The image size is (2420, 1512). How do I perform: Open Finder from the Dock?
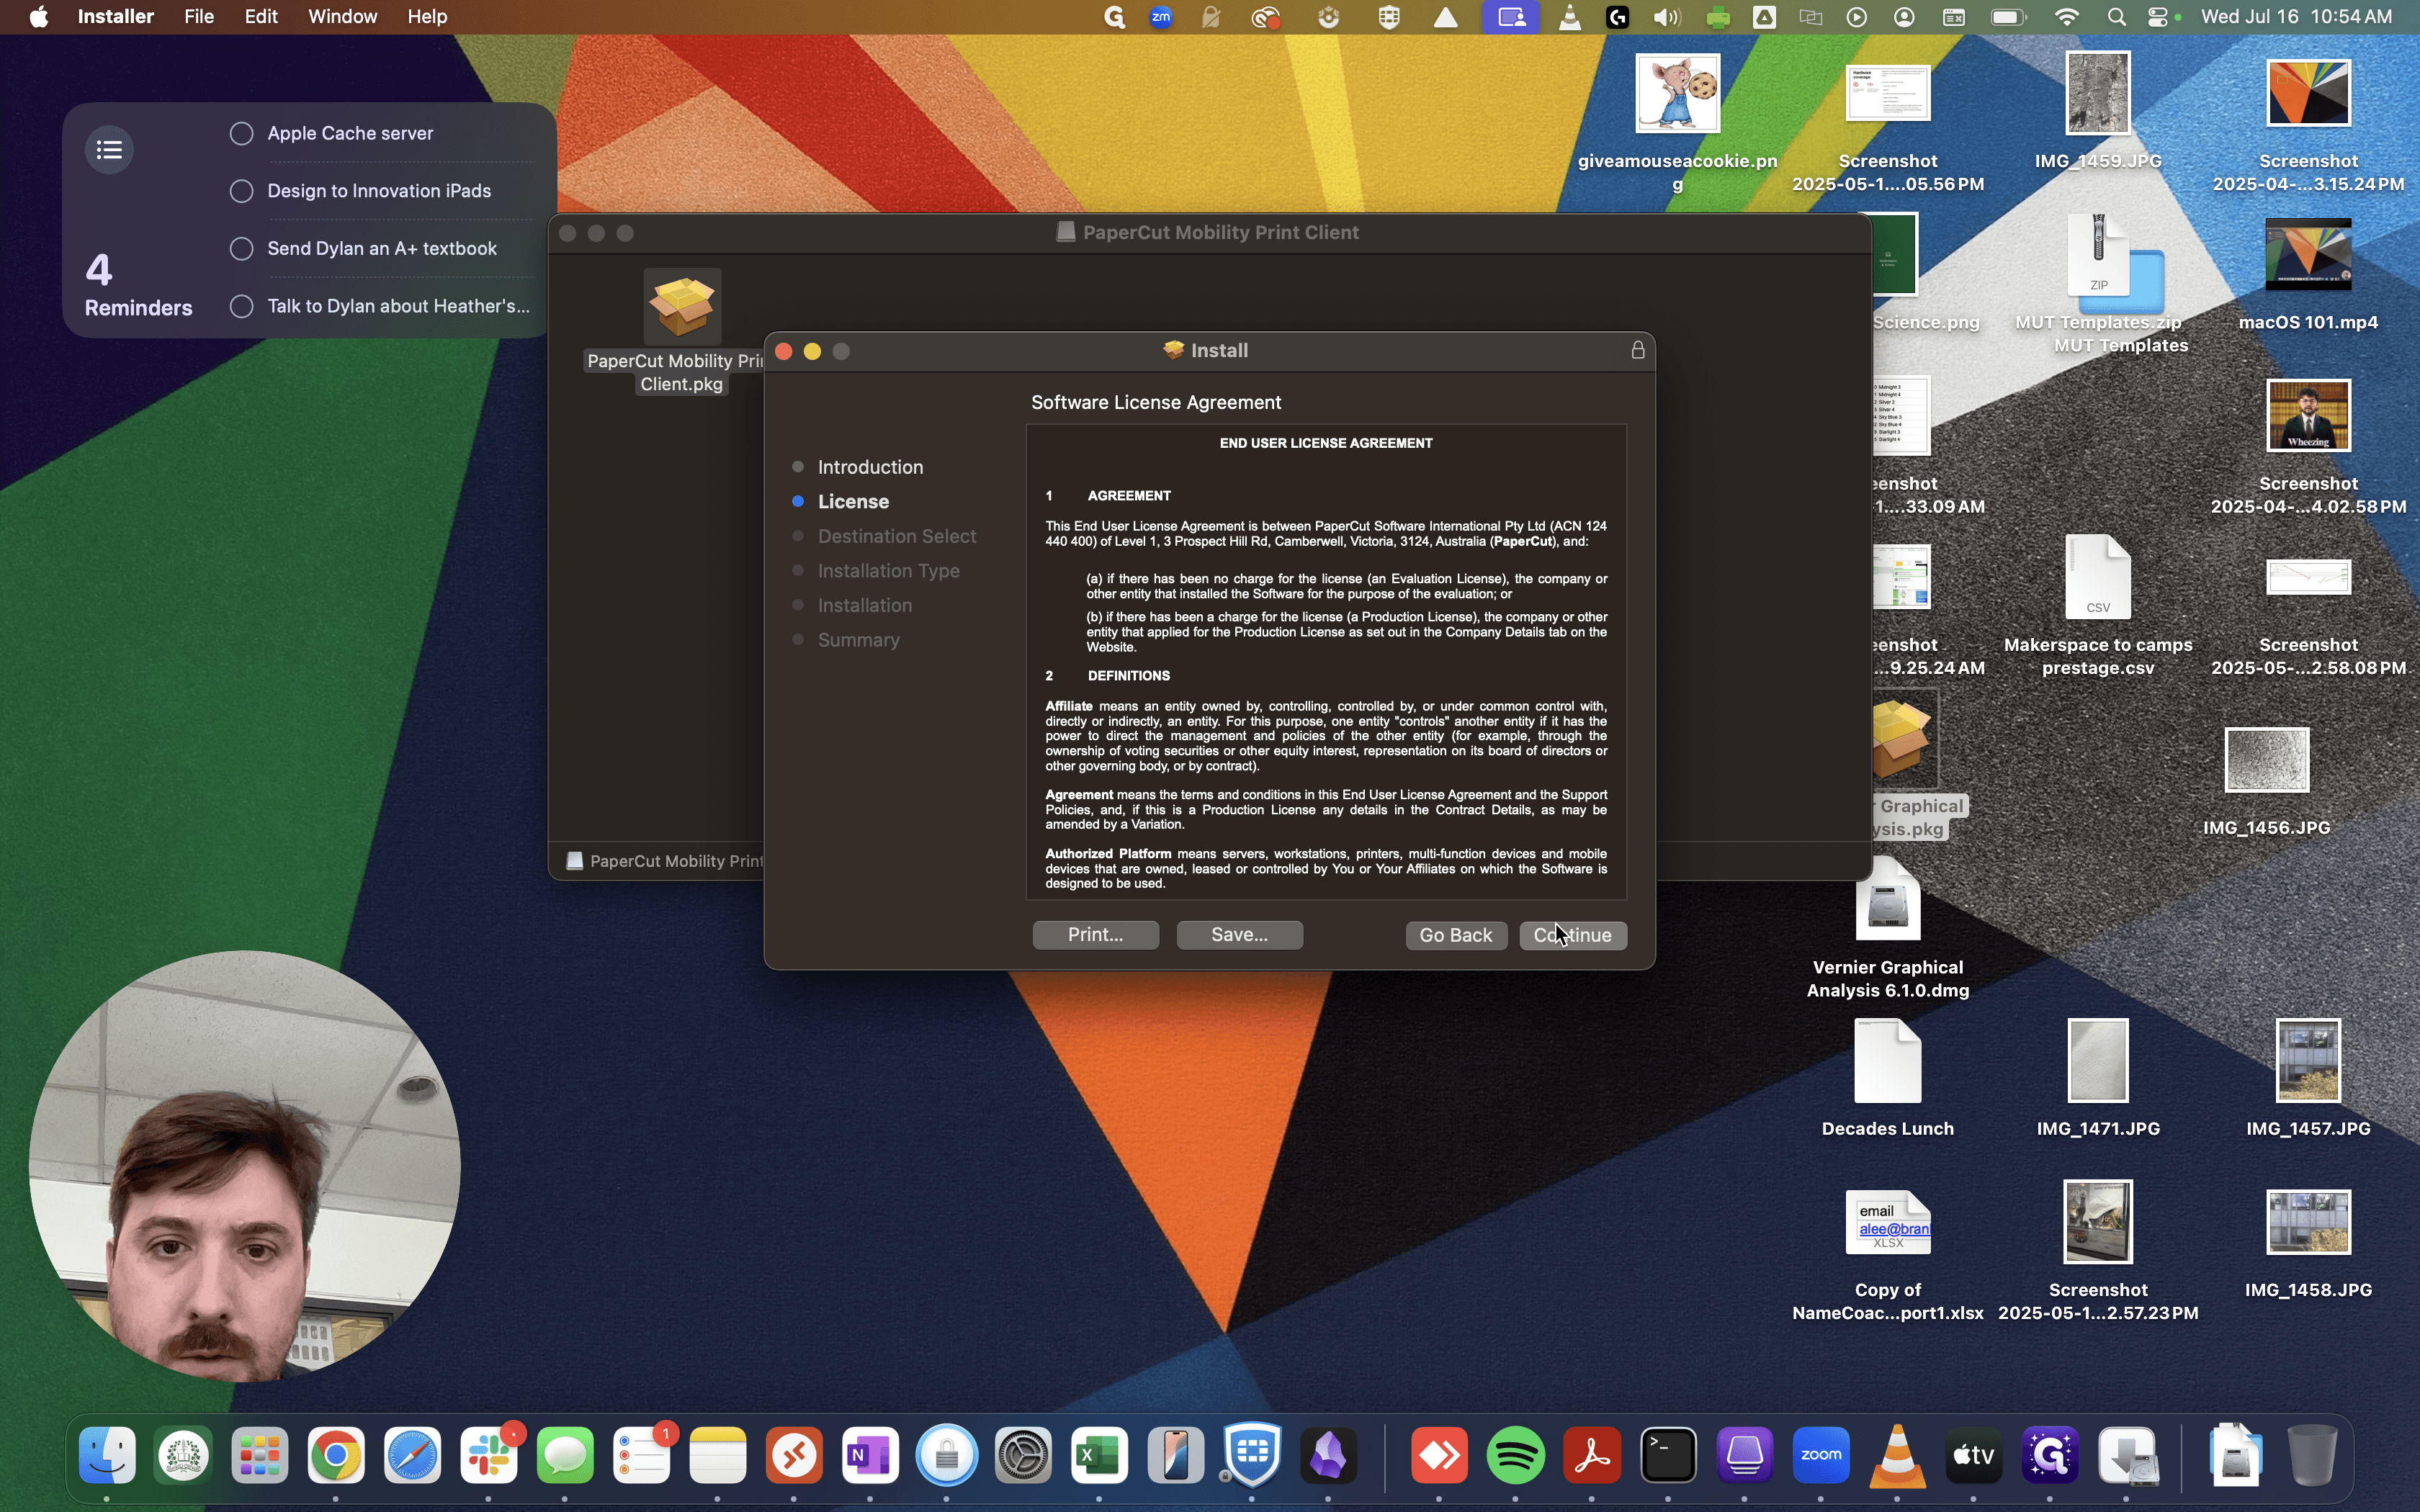[108, 1455]
